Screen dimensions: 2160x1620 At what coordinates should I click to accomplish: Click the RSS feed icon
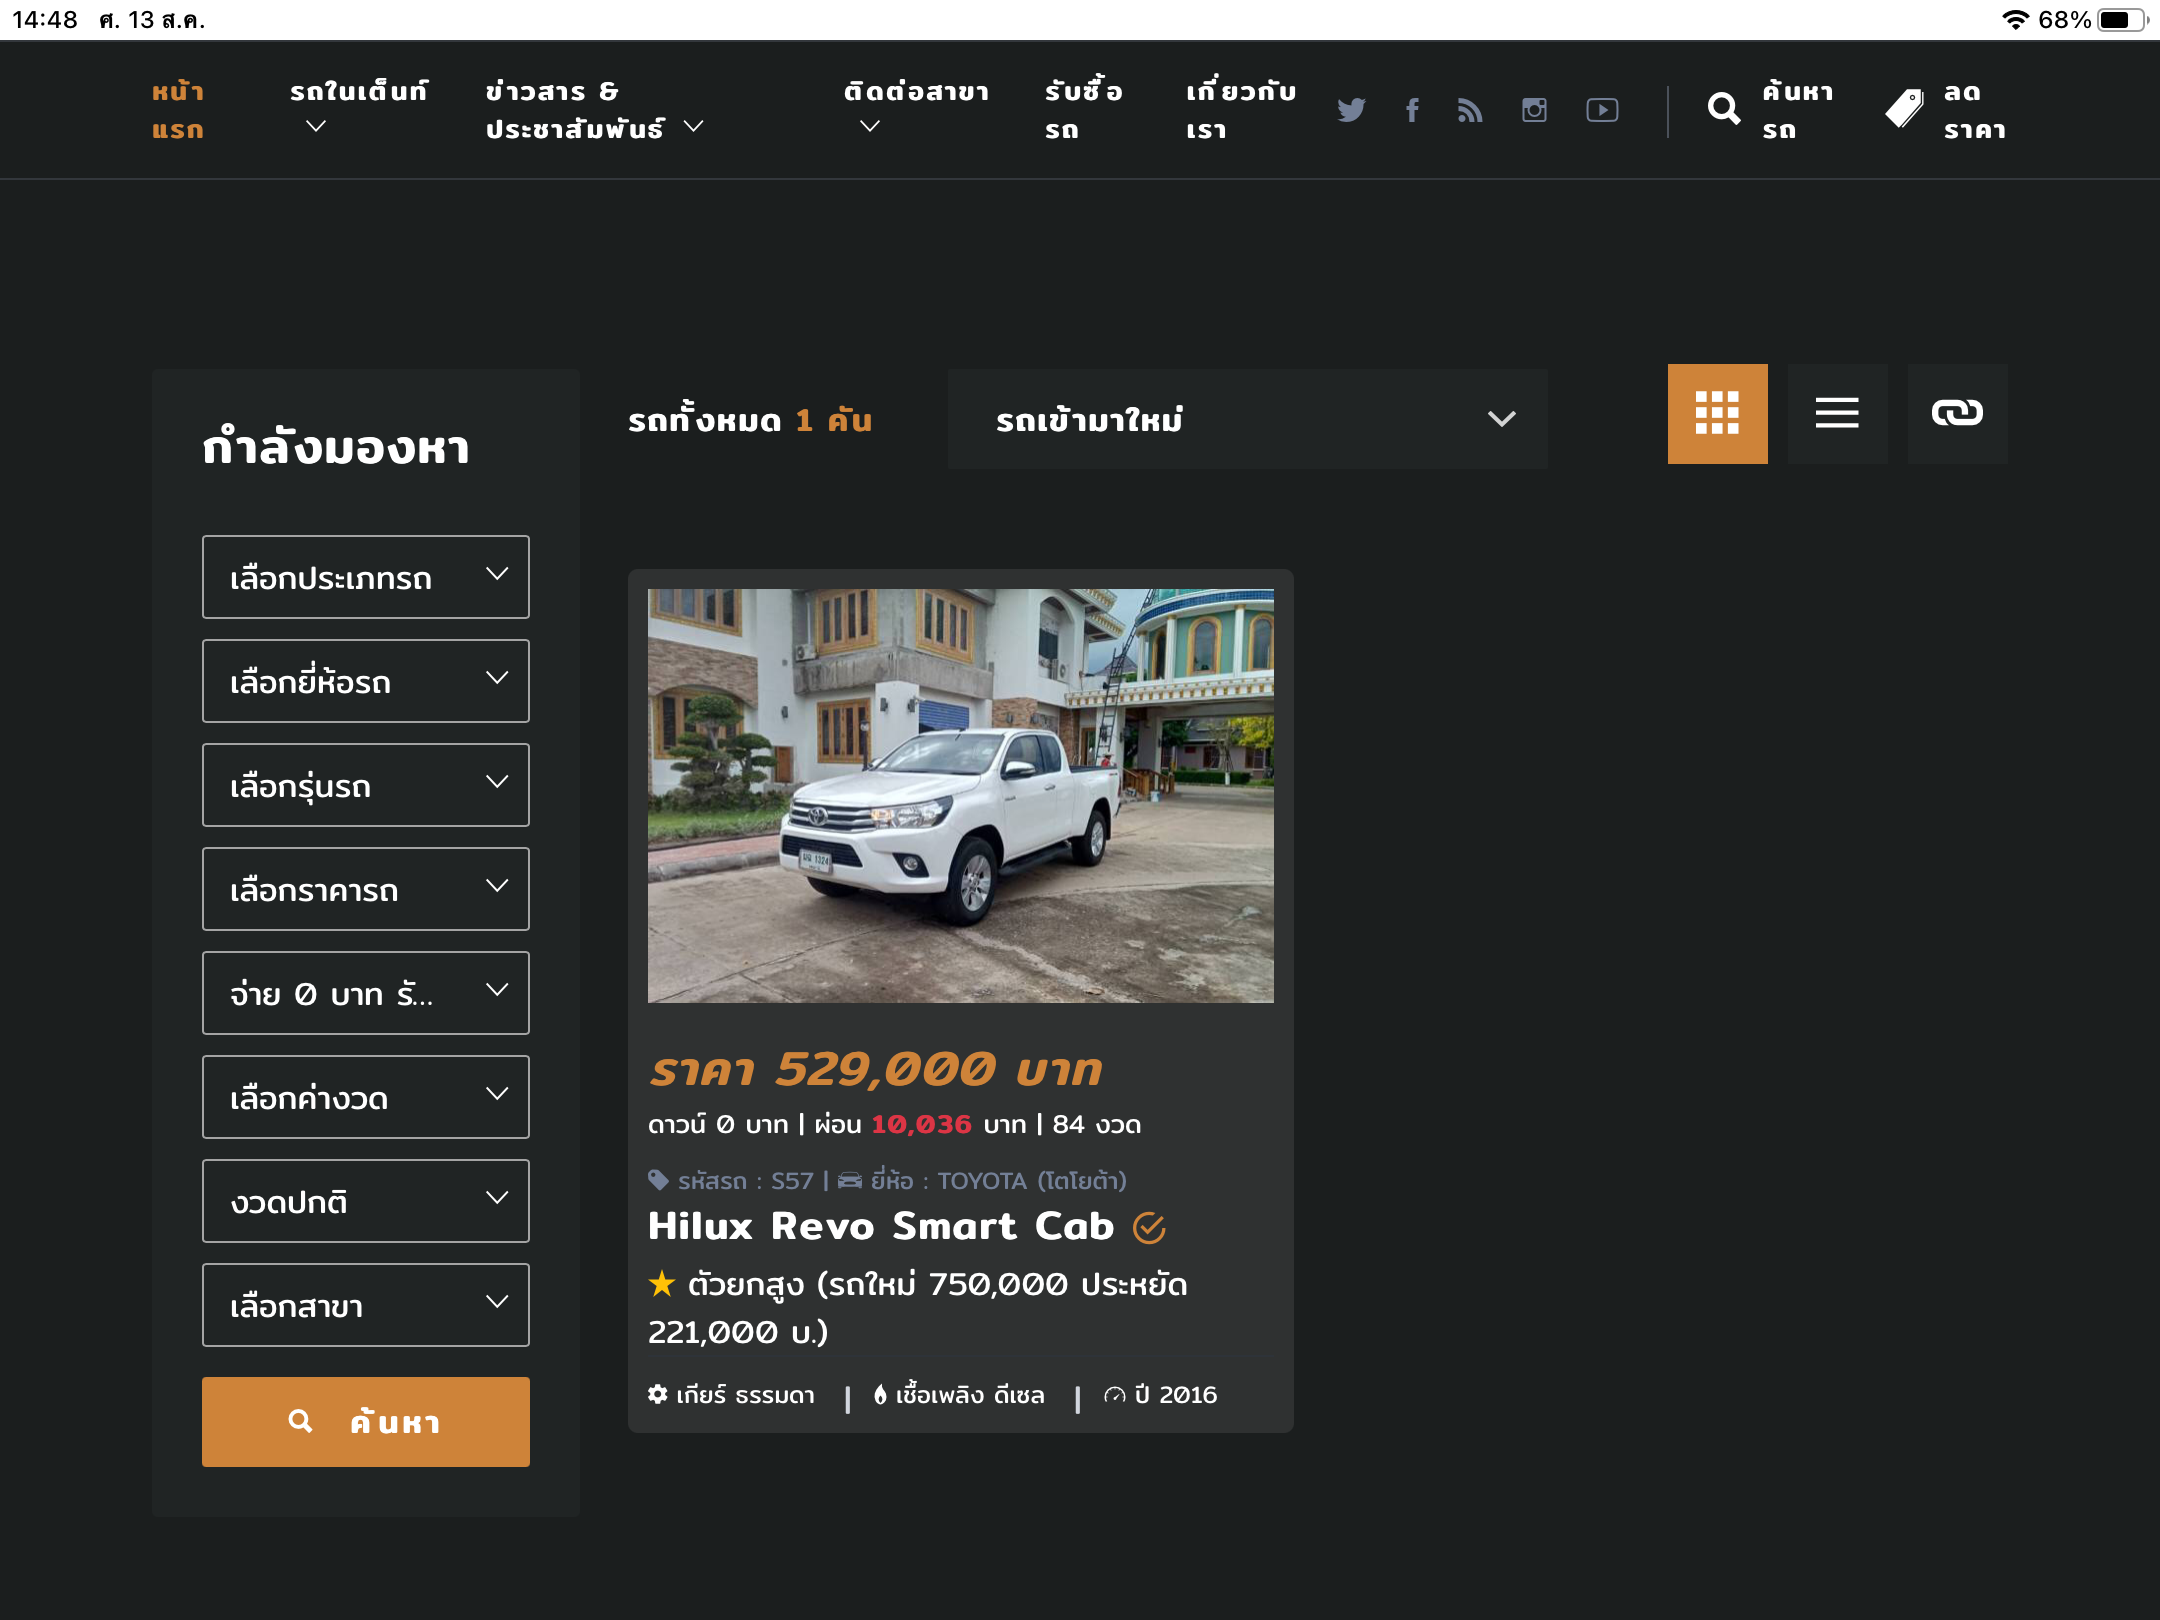(x=1470, y=110)
